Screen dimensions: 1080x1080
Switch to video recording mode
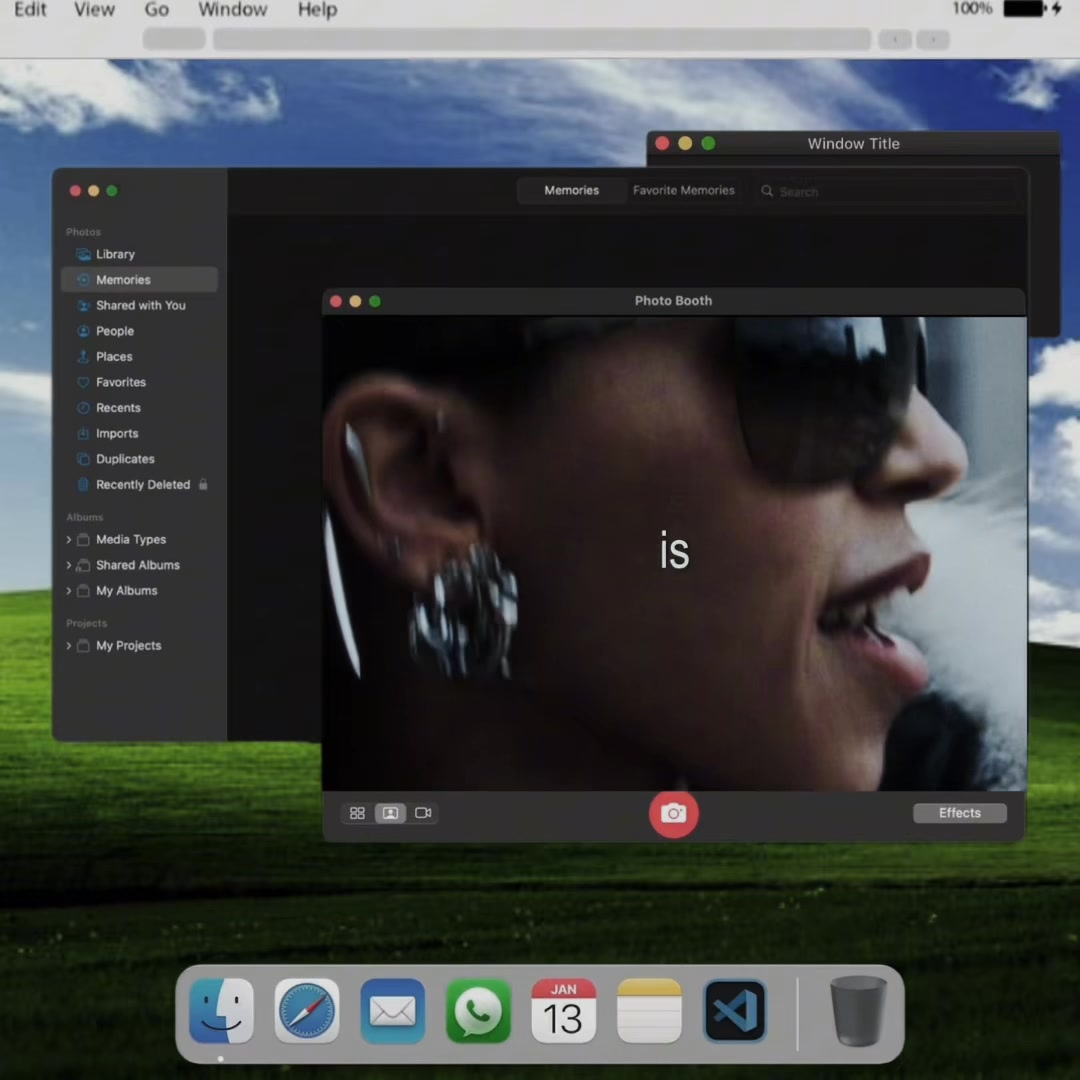[423, 813]
